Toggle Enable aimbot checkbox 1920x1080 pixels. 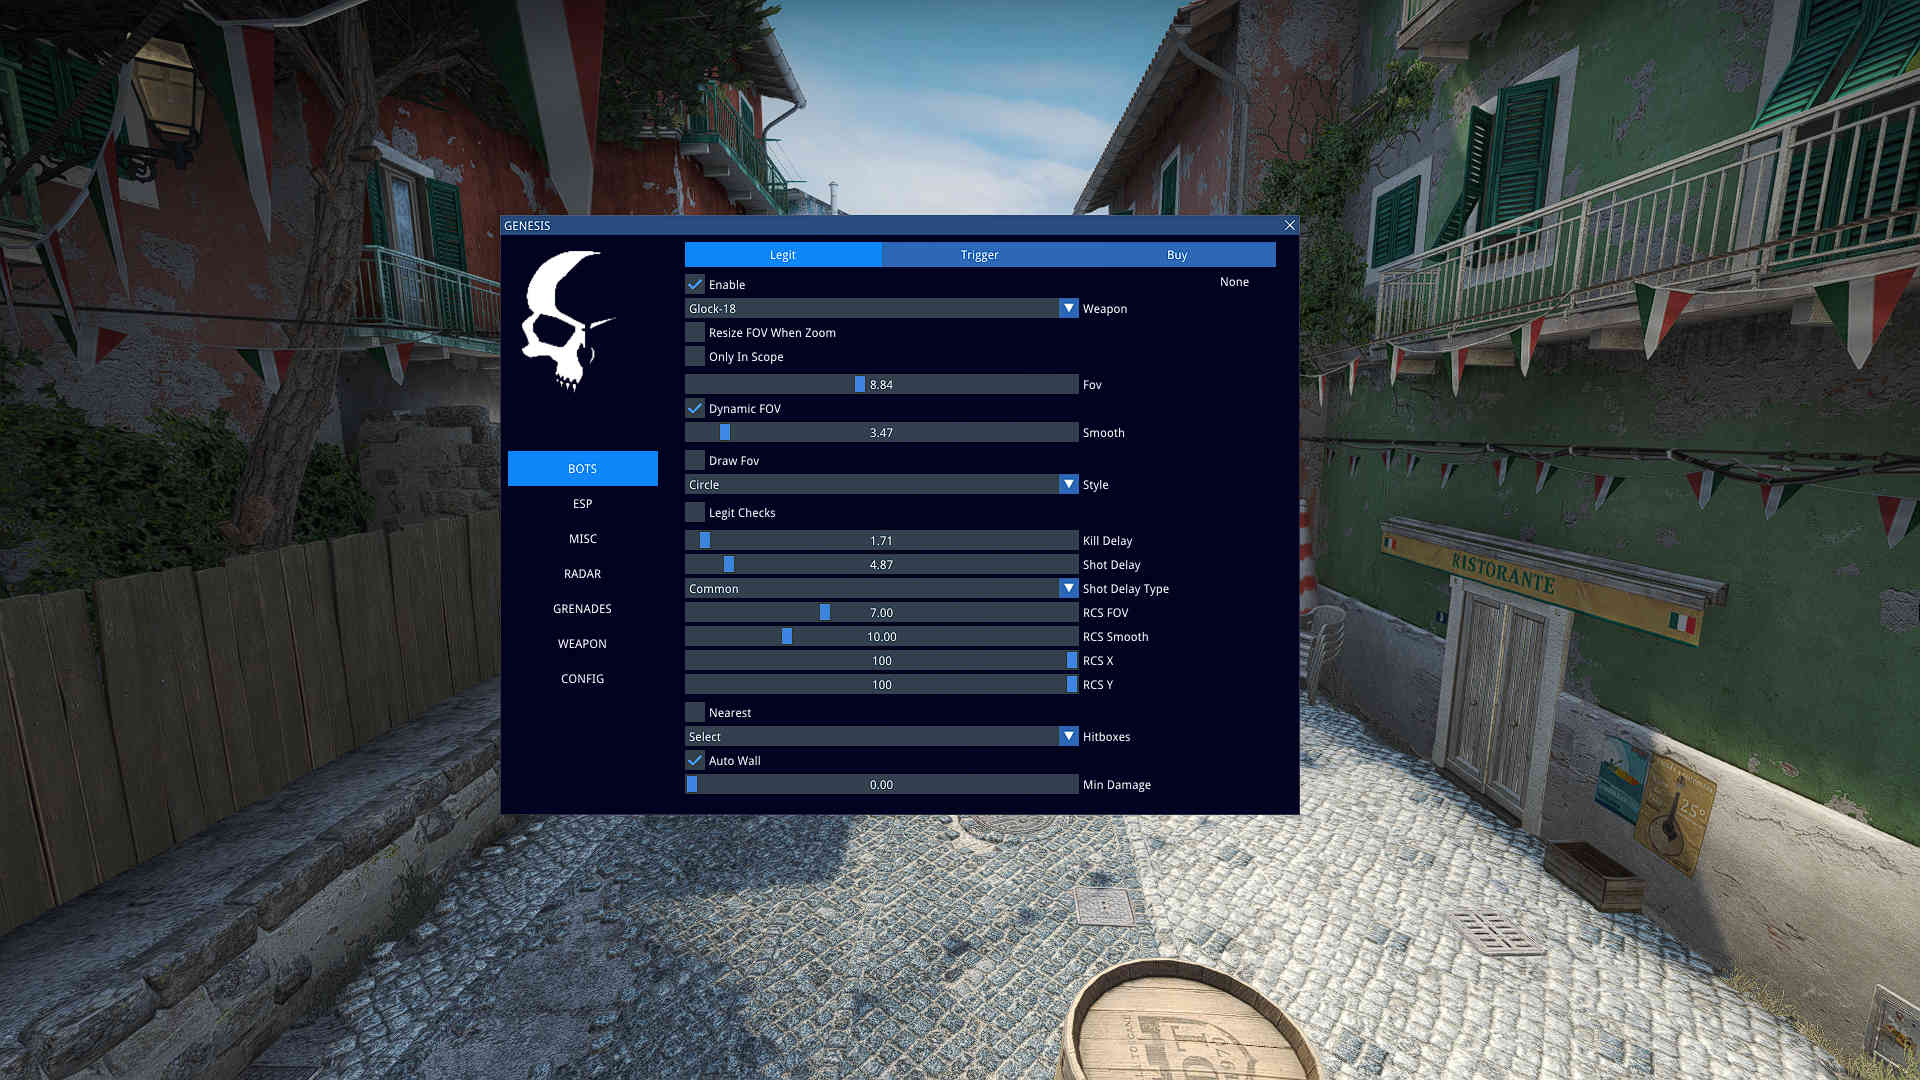(695, 284)
